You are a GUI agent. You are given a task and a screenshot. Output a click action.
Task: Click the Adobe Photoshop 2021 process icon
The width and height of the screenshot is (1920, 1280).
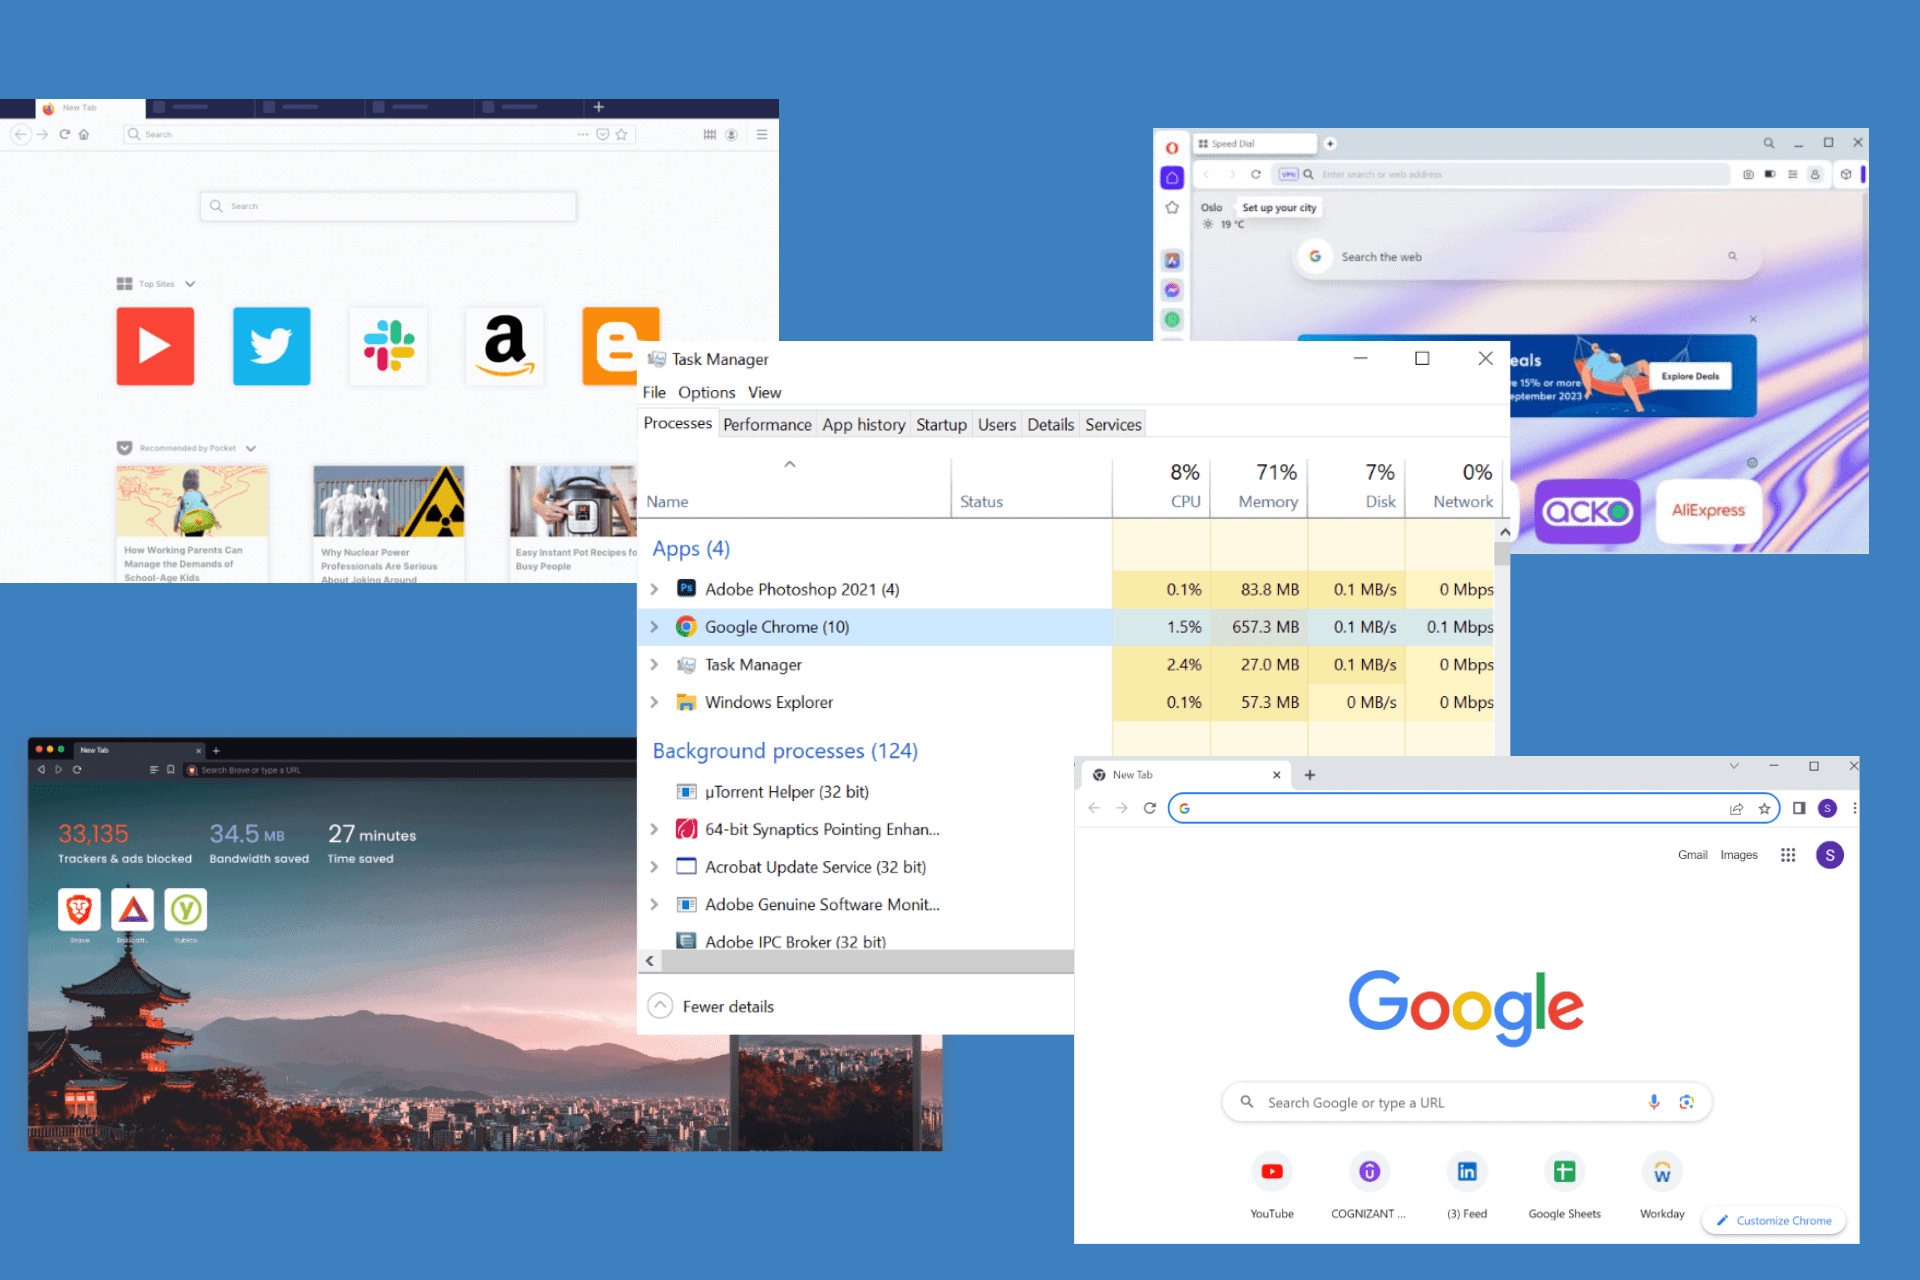(x=690, y=587)
